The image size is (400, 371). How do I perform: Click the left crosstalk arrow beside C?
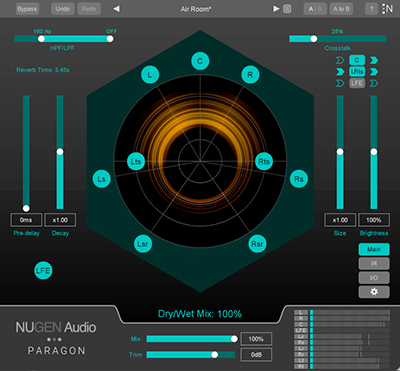[340, 60]
